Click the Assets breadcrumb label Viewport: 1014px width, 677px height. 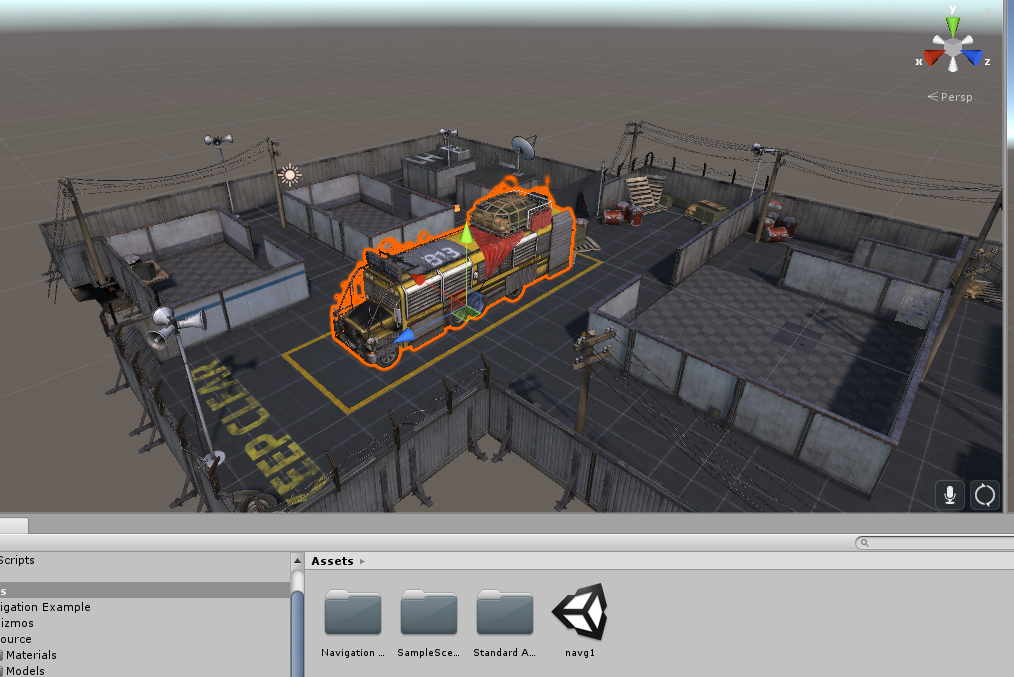point(332,561)
